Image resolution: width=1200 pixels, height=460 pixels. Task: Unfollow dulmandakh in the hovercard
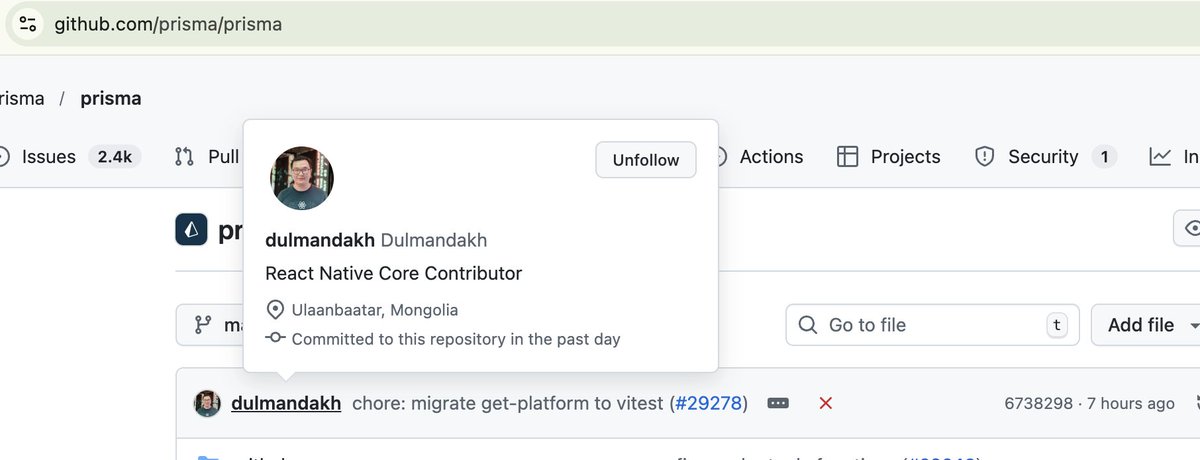point(646,160)
